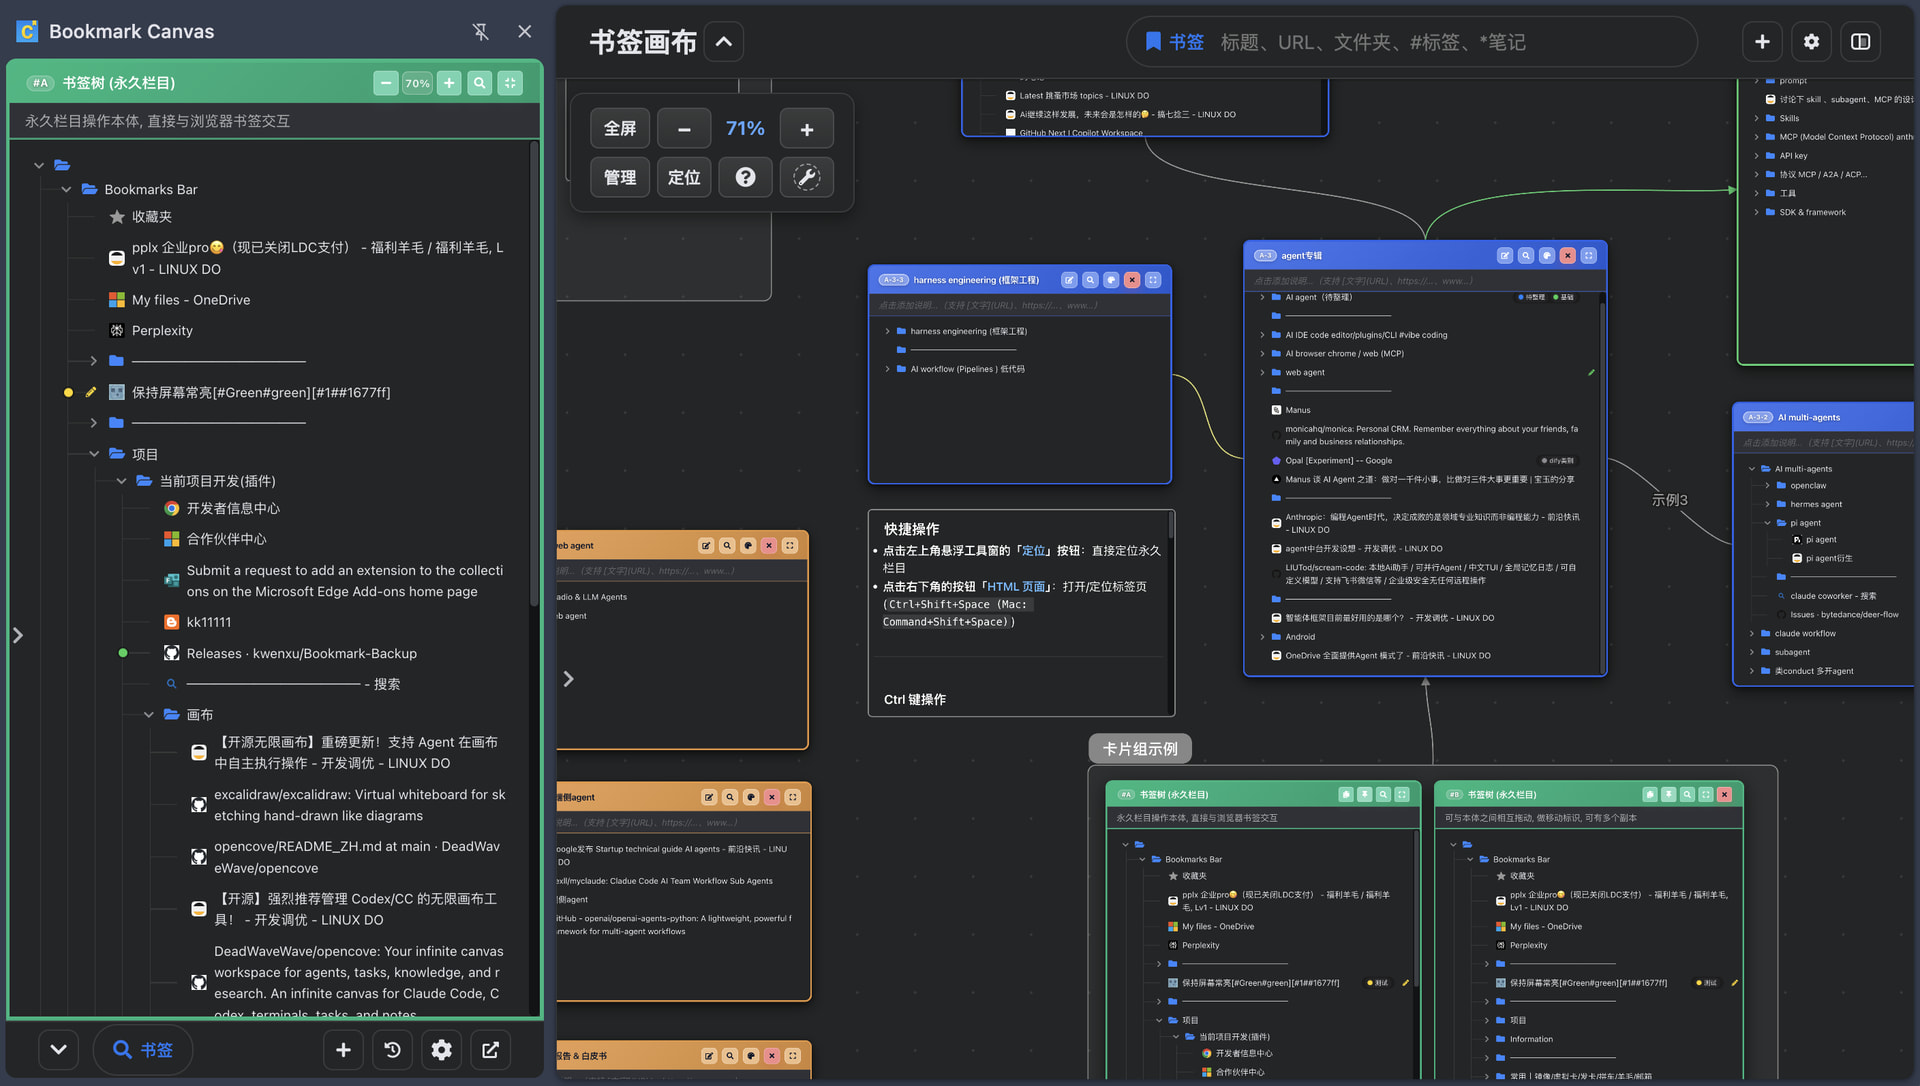
Task: Maximize the agent专辑 card
Action: [x=1589, y=256]
